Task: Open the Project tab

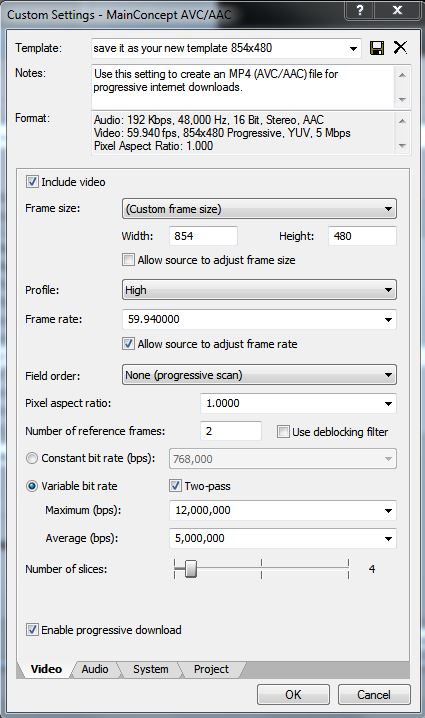Action: coord(211,669)
